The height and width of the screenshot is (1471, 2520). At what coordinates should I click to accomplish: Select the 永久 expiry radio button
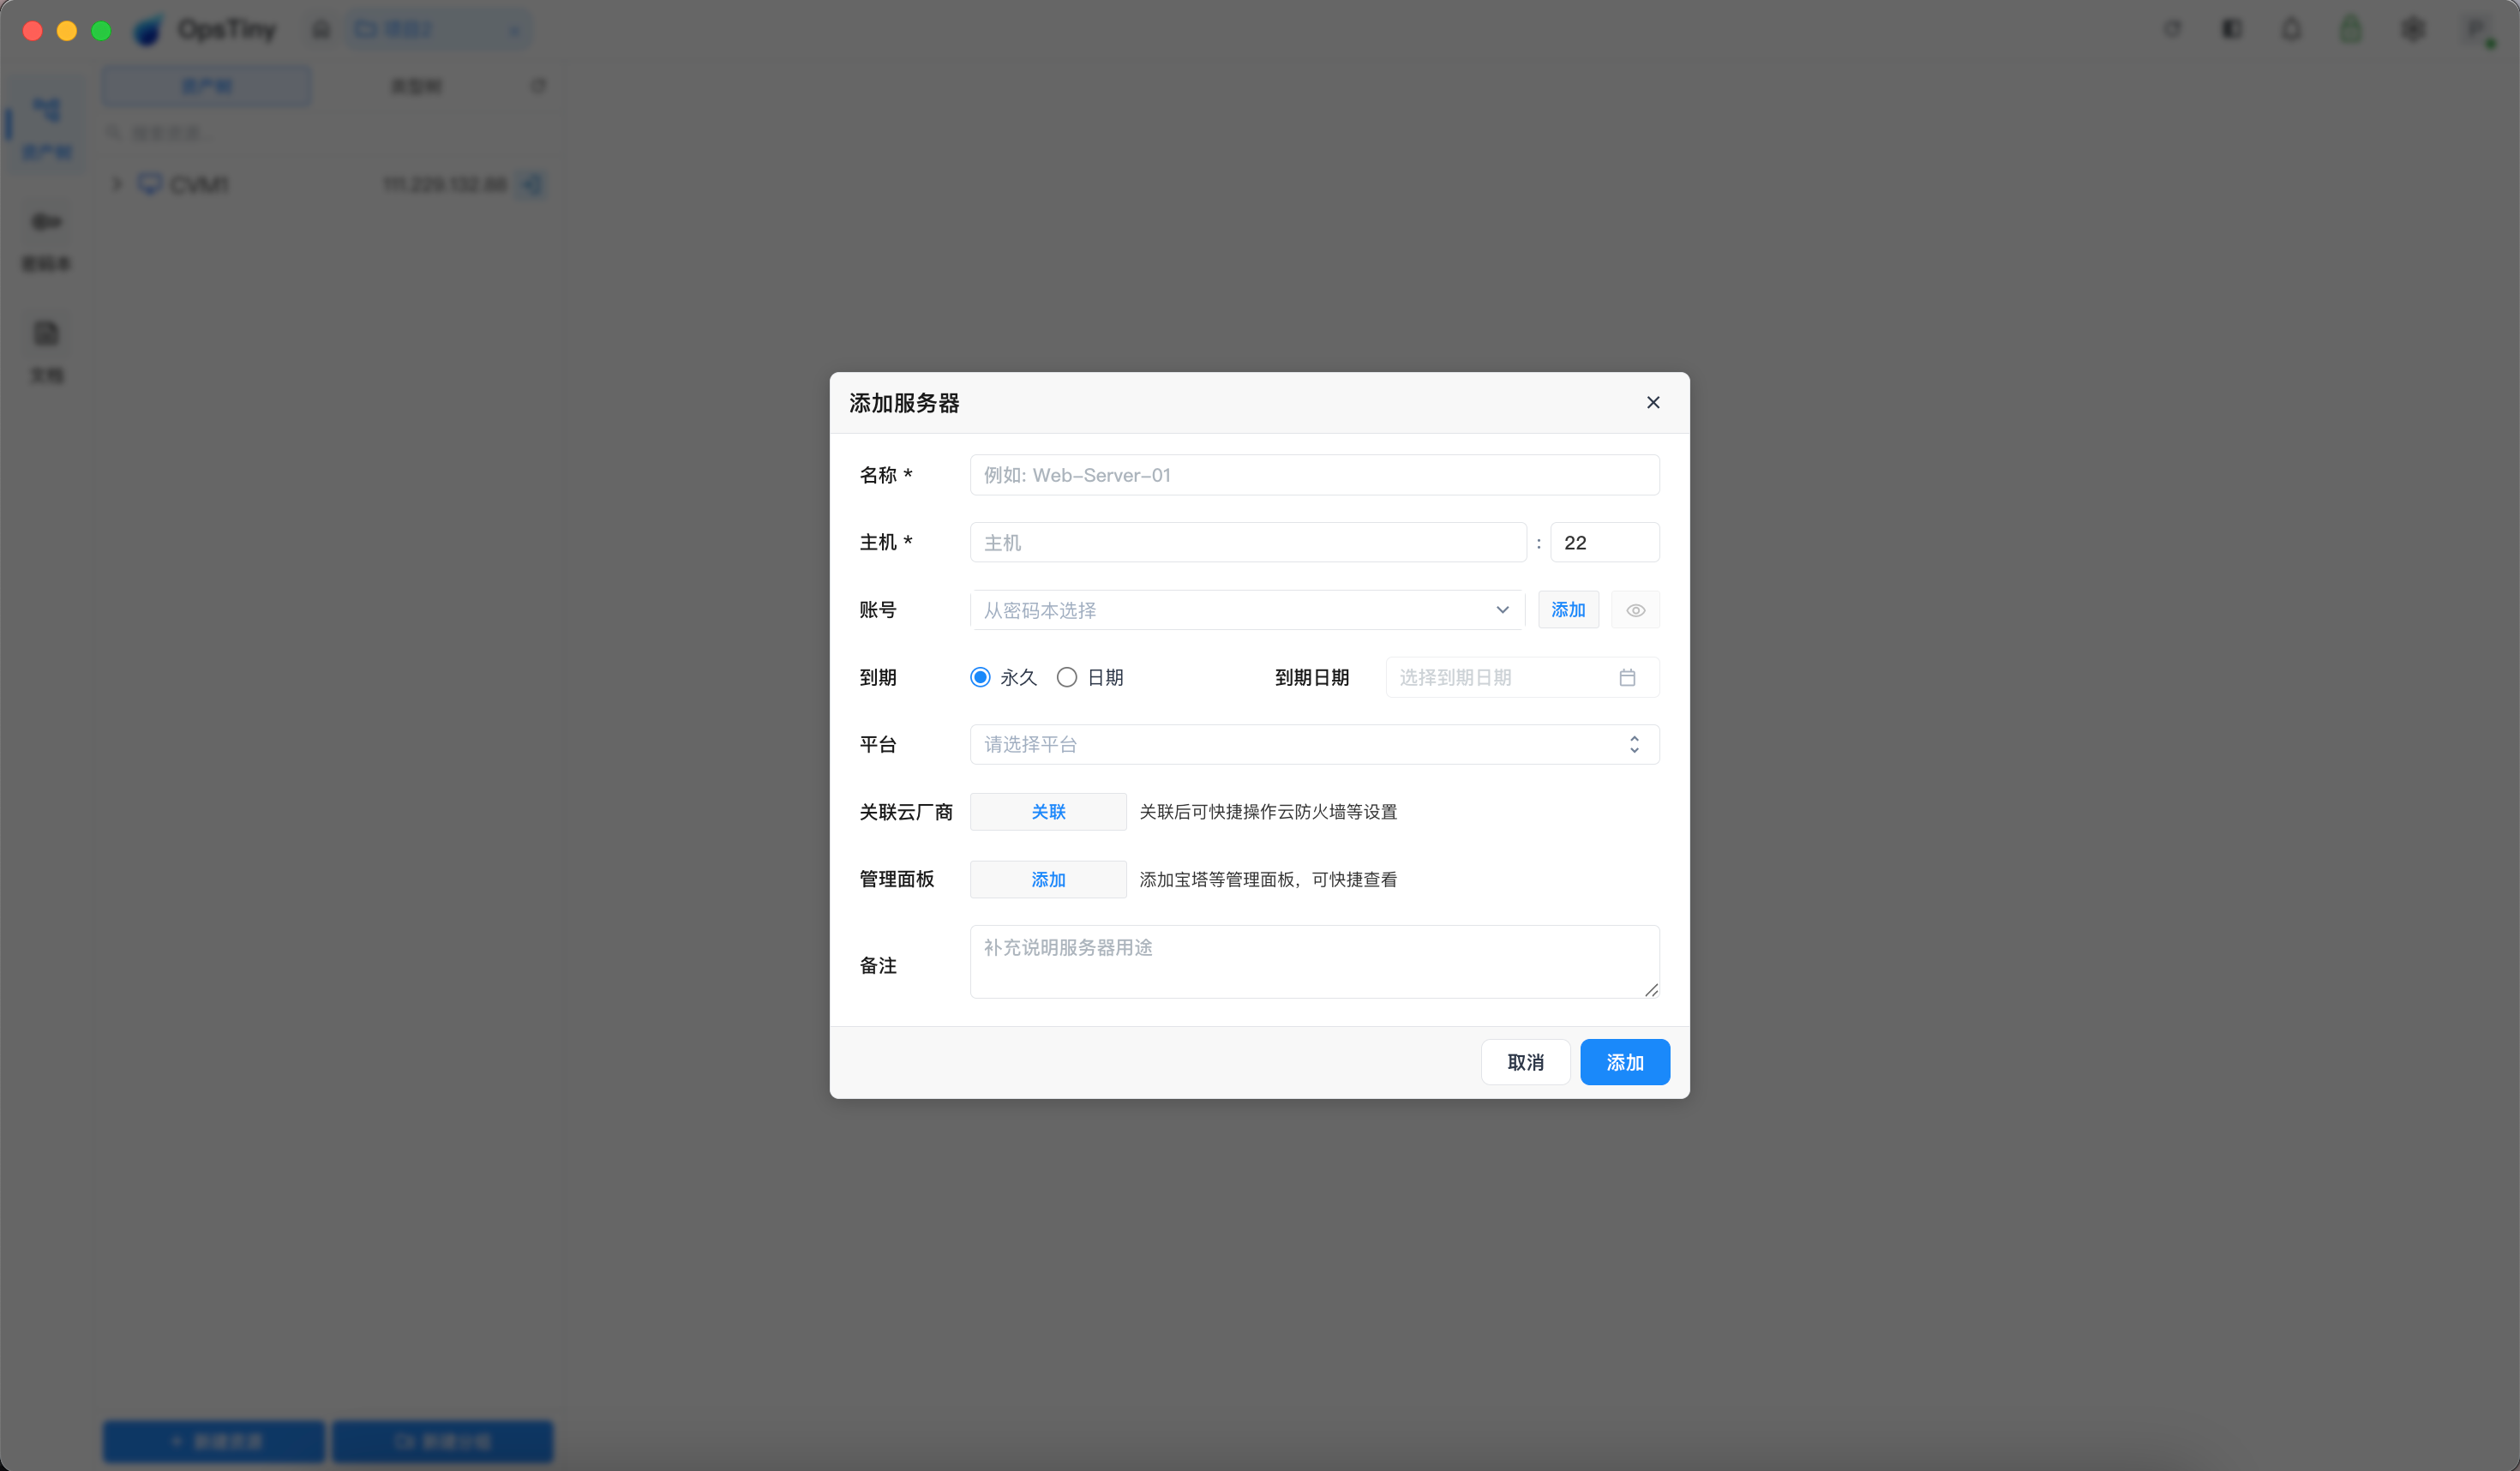pyautogui.click(x=980, y=677)
